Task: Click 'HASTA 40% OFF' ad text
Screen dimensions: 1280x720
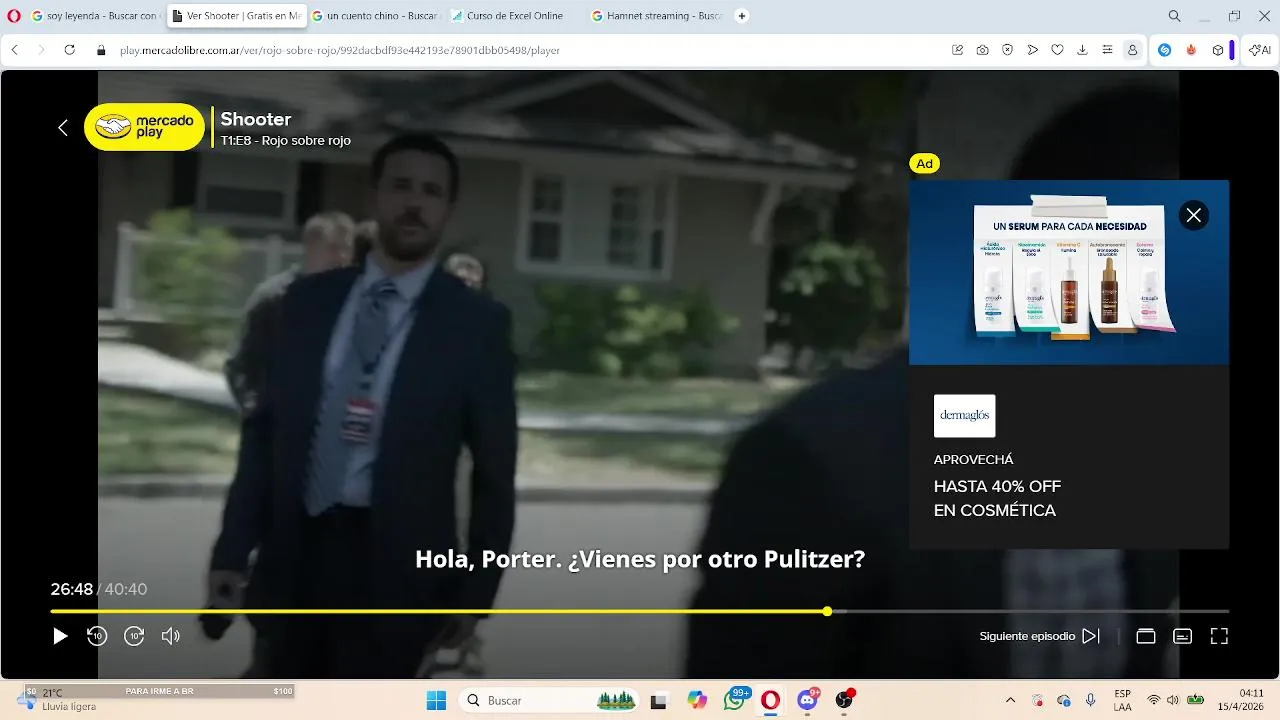Action: tap(997, 487)
